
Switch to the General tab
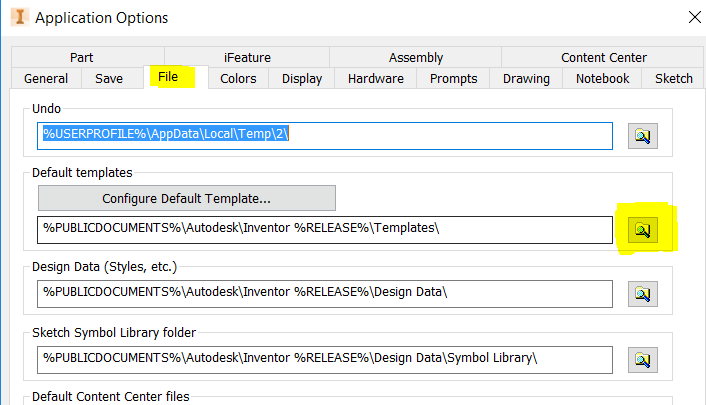coord(46,79)
